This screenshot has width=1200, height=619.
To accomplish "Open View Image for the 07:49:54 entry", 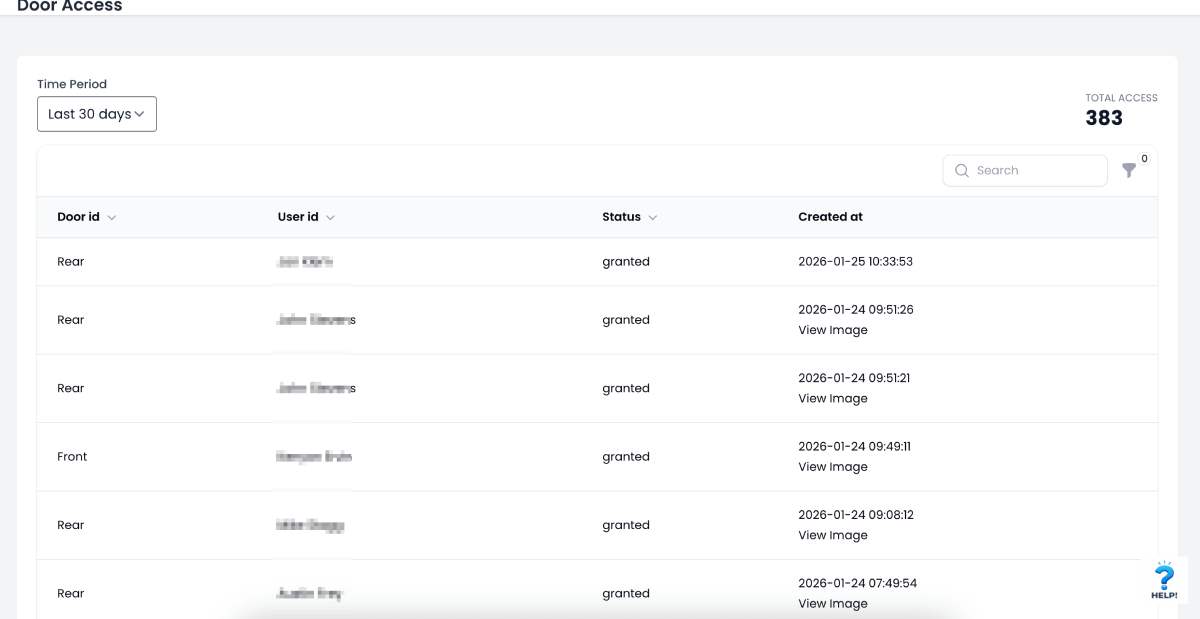I will (x=832, y=603).
